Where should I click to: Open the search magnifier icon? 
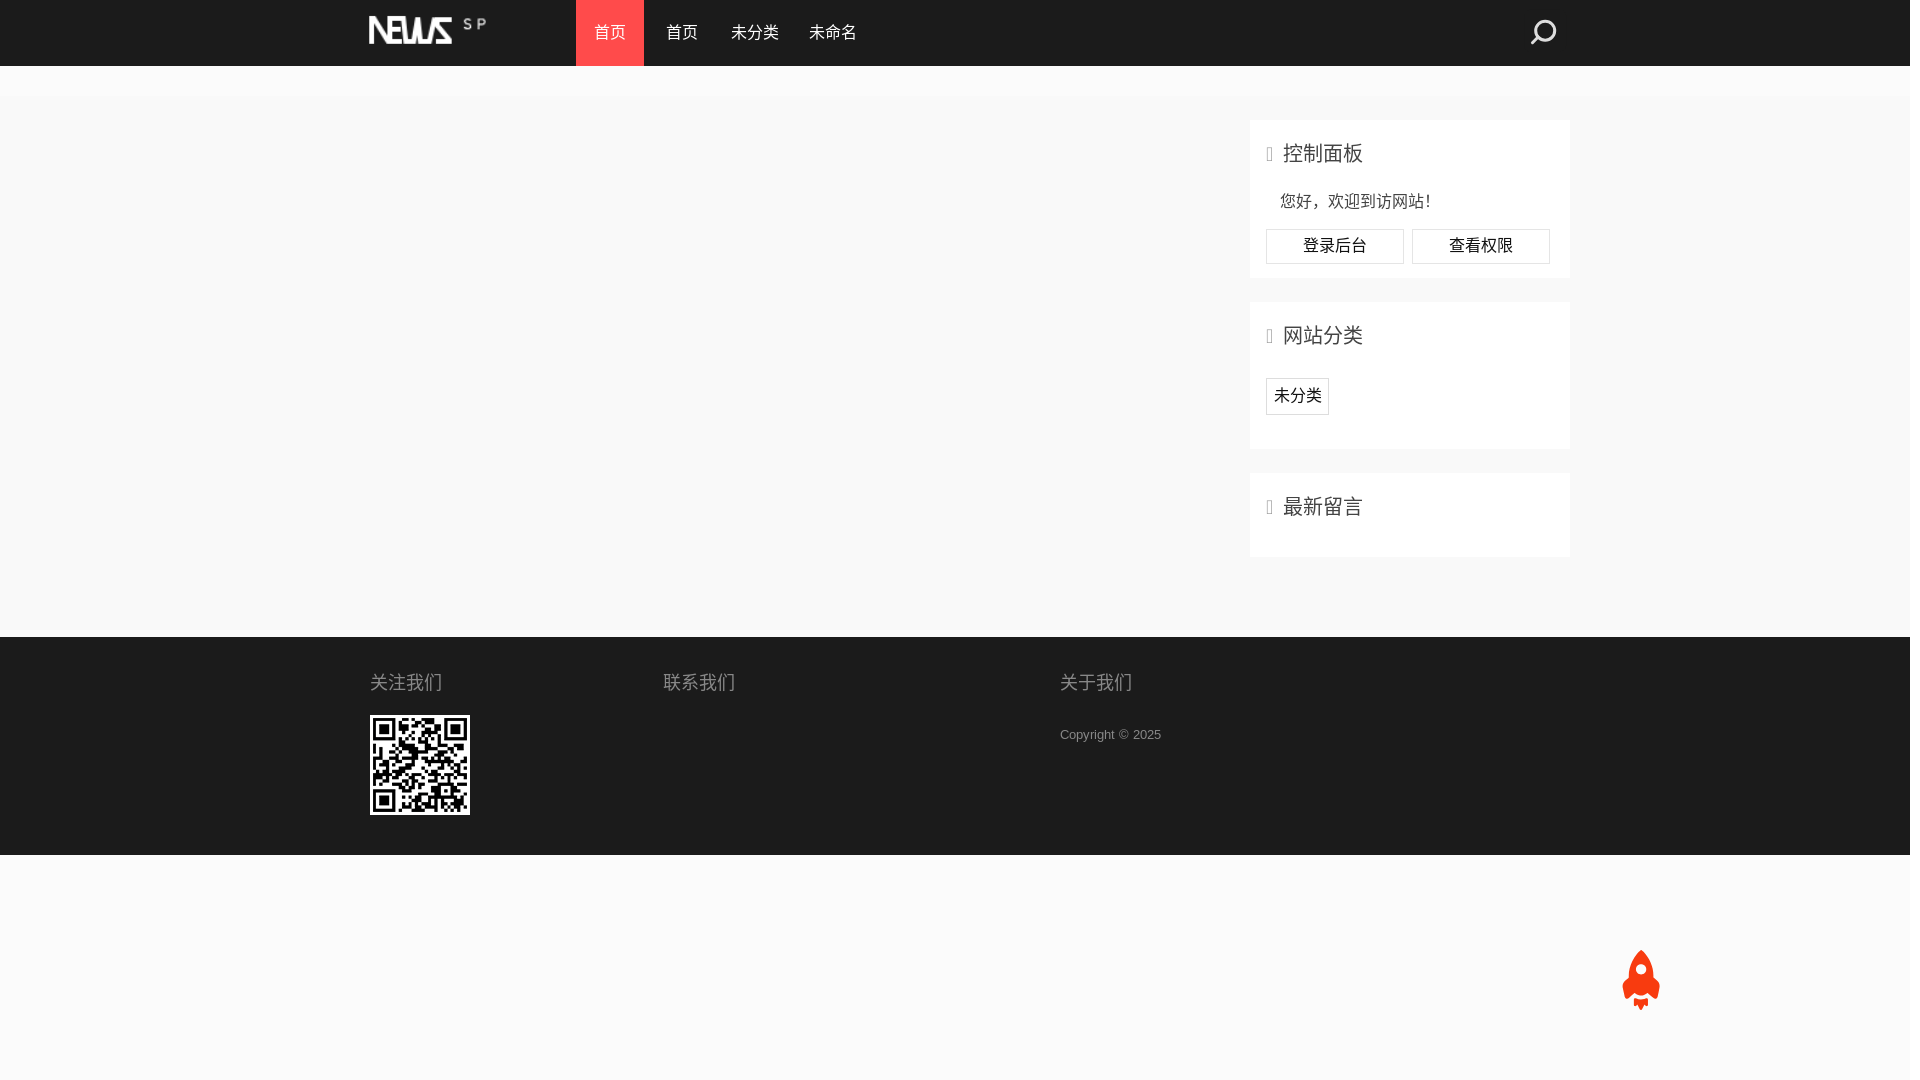[x=1543, y=32]
